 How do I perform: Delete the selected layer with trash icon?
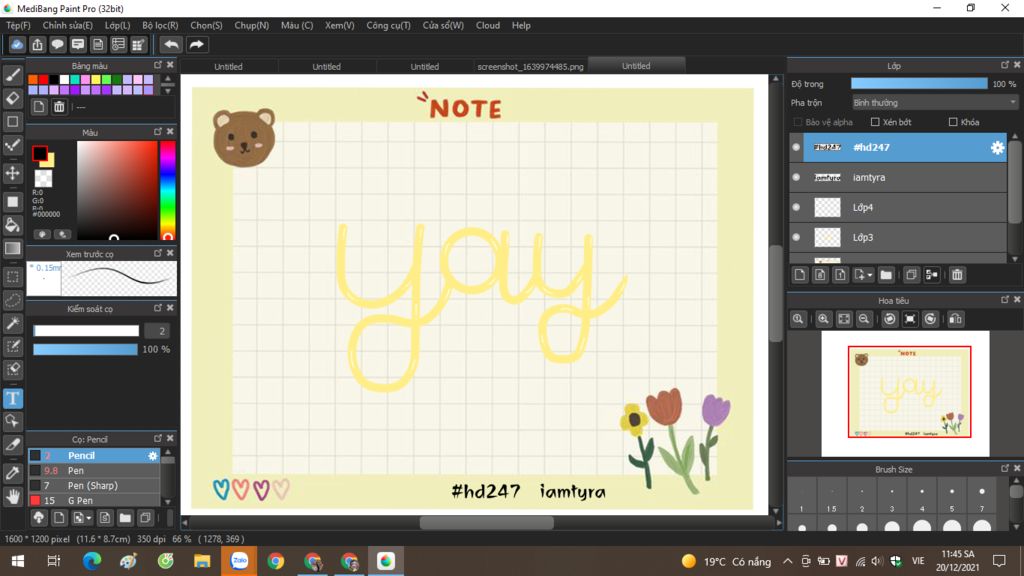coord(957,275)
